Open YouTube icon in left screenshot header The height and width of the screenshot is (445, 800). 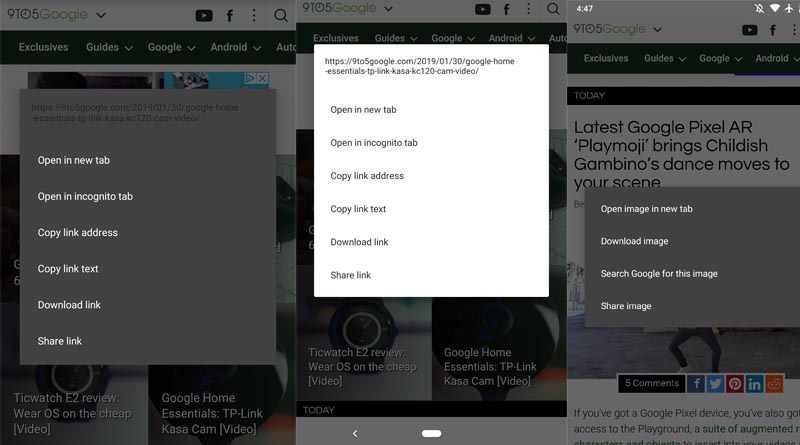pos(204,16)
